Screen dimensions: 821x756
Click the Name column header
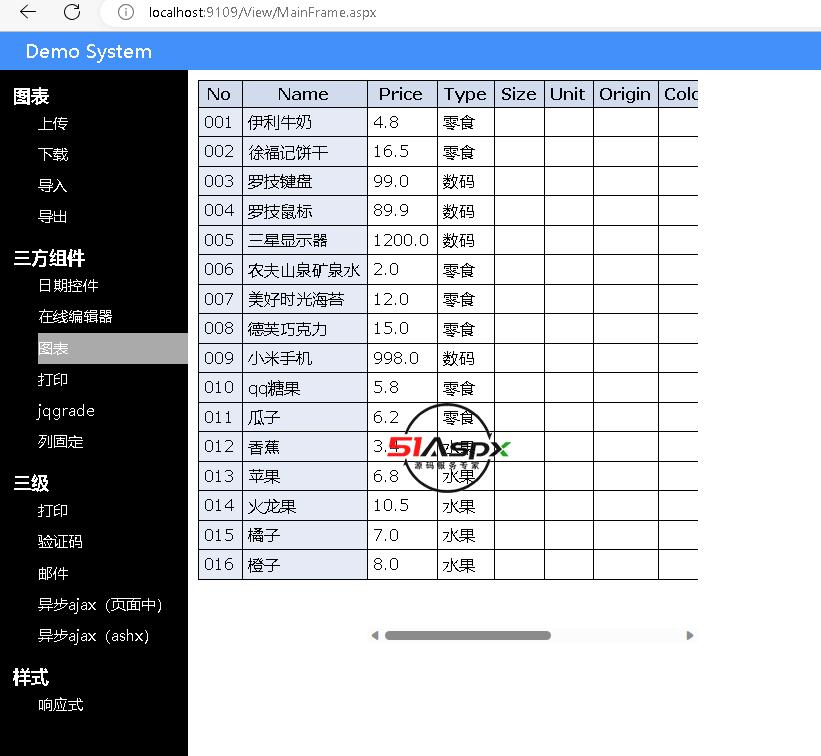coord(304,94)
